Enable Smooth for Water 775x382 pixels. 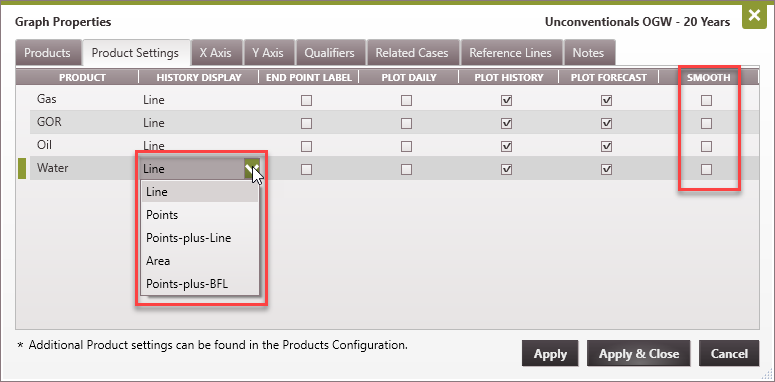(707, 170)
